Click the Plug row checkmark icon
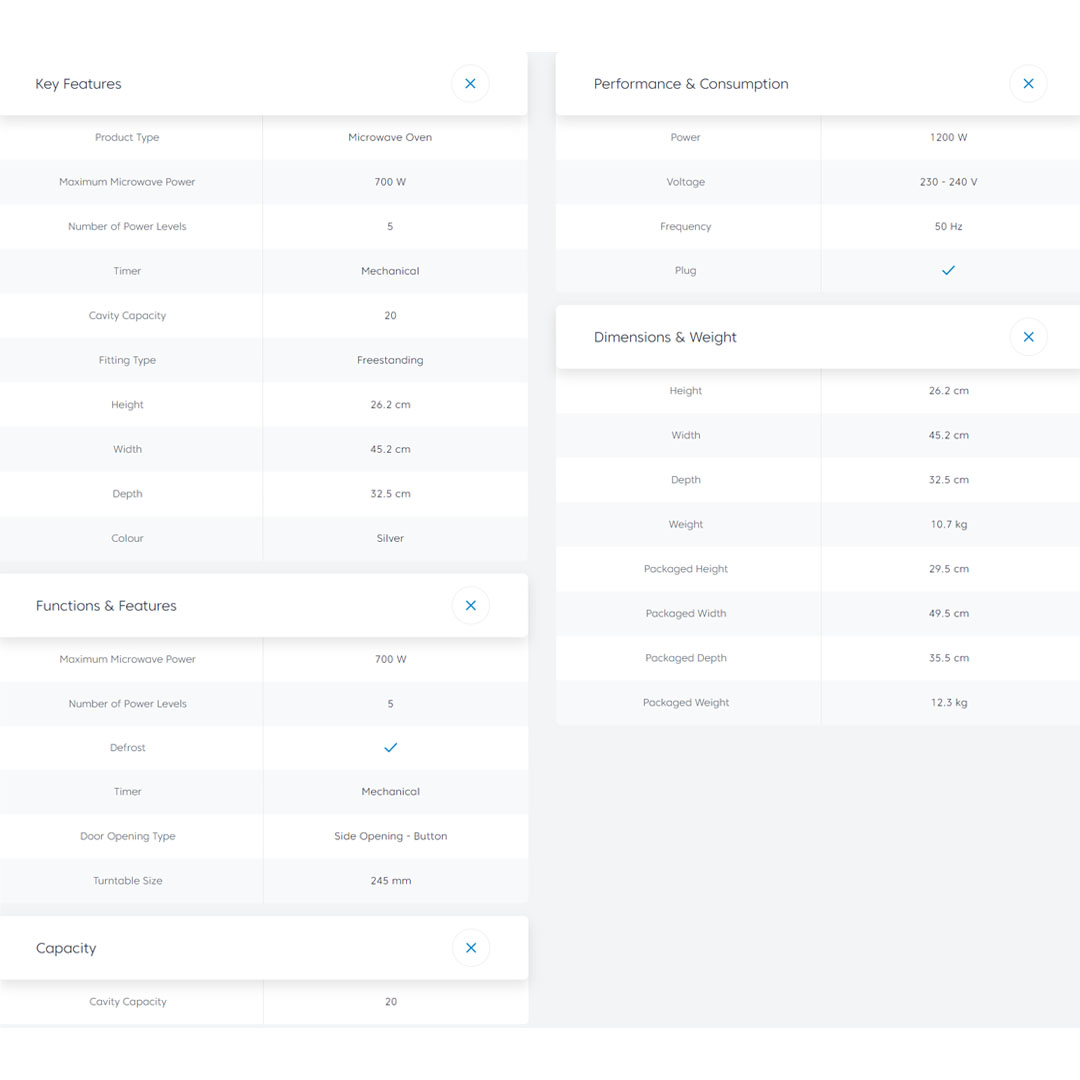Image resolution: width=1080 pixels, height=1080 pixels. point(948,270)
